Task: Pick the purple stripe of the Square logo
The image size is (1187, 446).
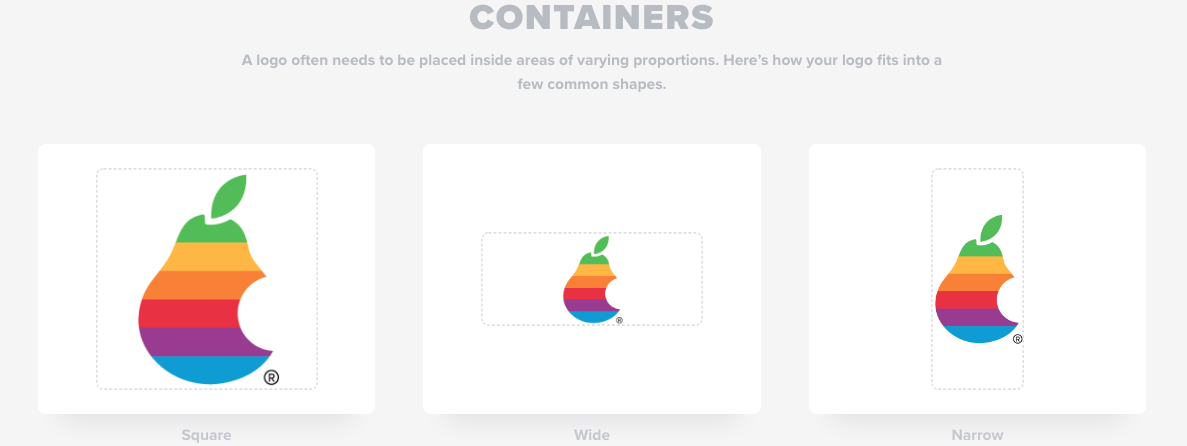Action: coord(195,341)
